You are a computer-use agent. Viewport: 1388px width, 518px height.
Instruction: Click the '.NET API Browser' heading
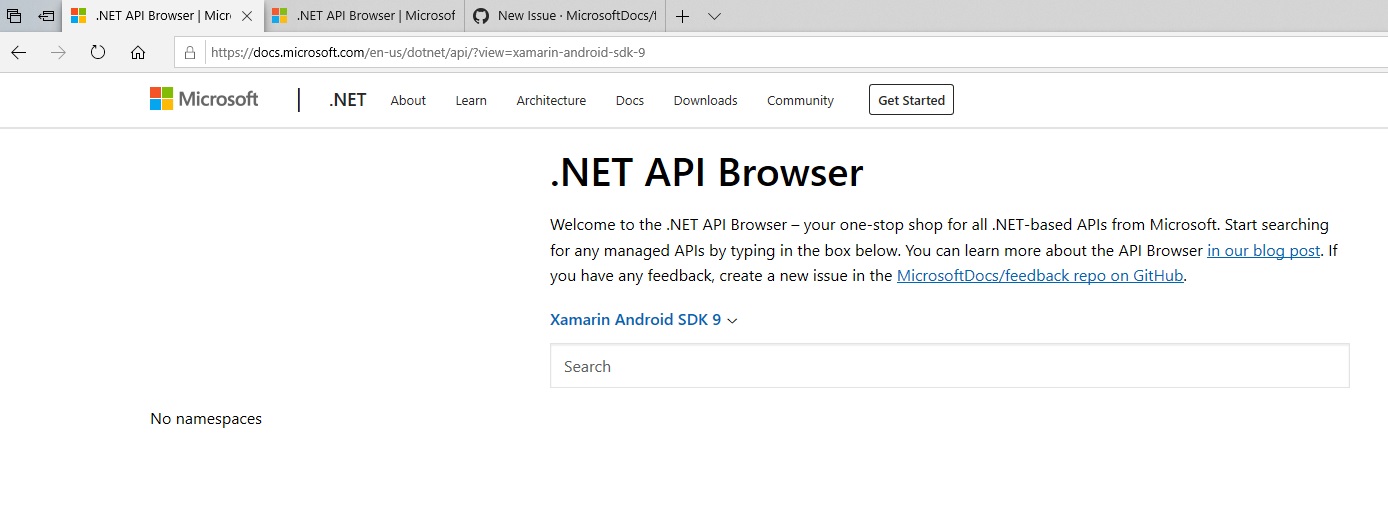coord(706,173)
